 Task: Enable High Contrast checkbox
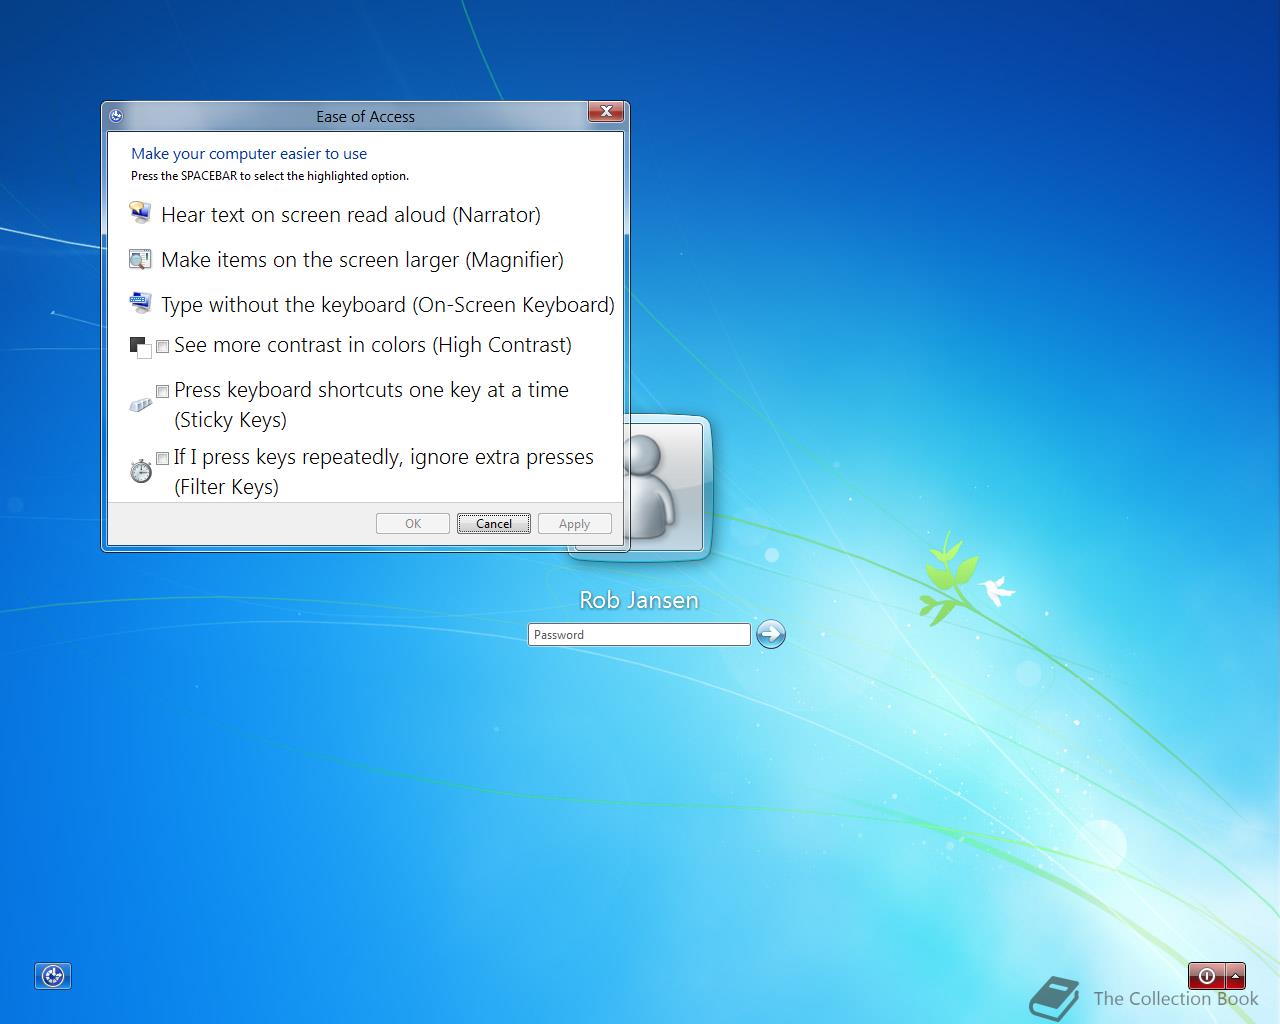[x=162, y=347]
